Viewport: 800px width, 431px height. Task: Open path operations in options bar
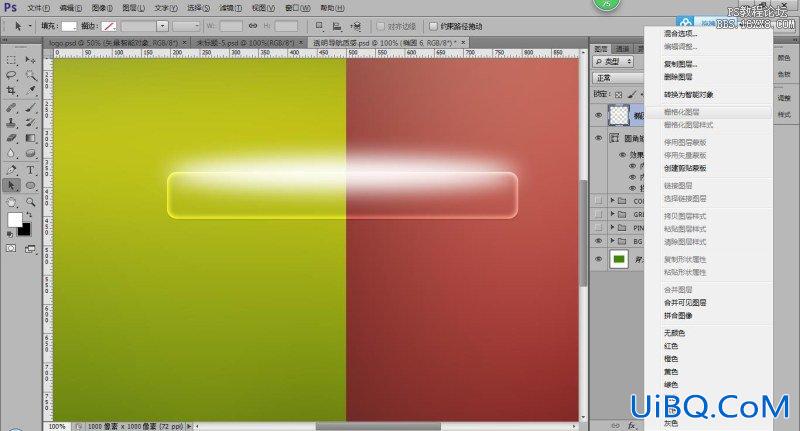point(319,26)
